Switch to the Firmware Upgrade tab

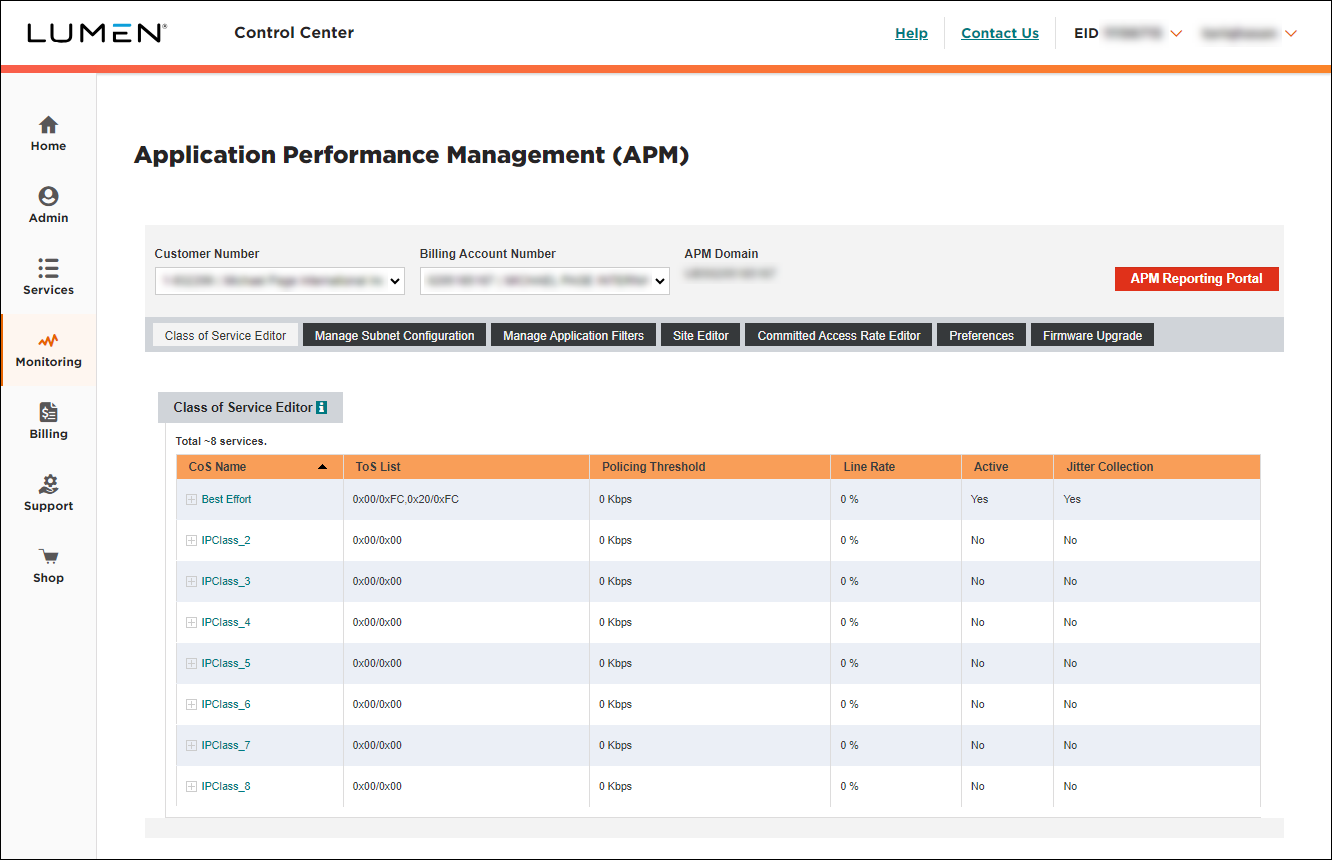point(1092,335)
